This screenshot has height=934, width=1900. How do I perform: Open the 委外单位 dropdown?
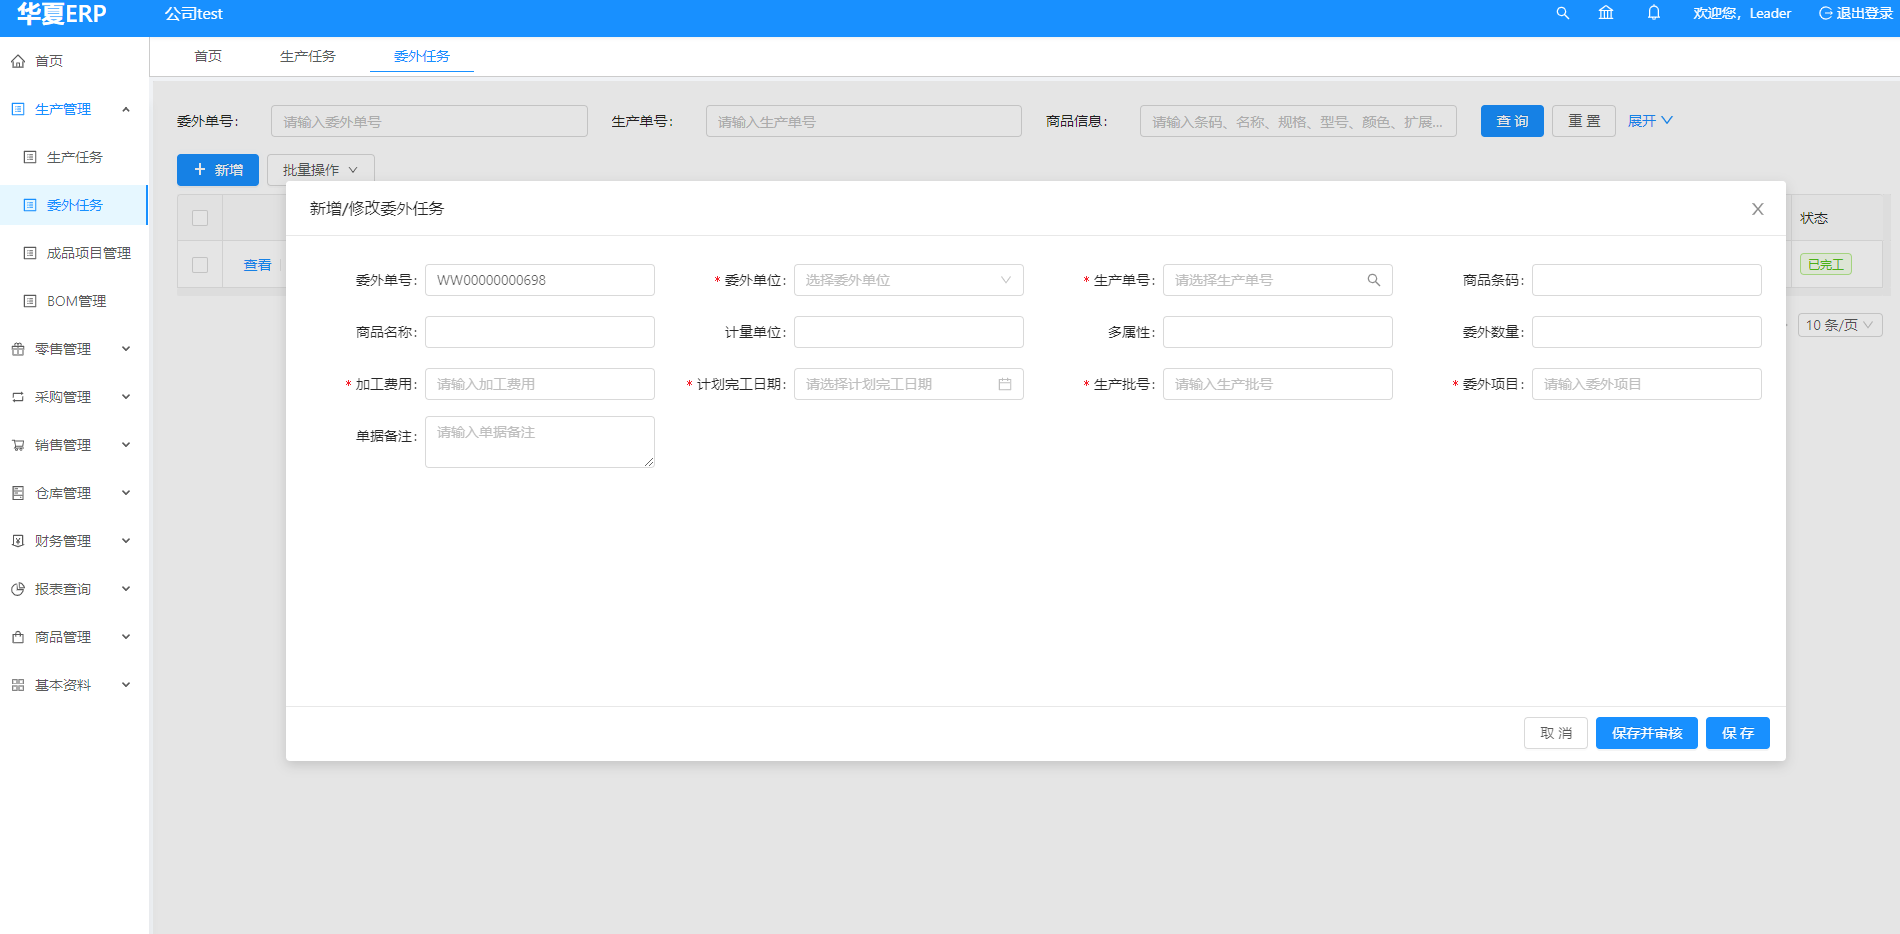[909, 280]
